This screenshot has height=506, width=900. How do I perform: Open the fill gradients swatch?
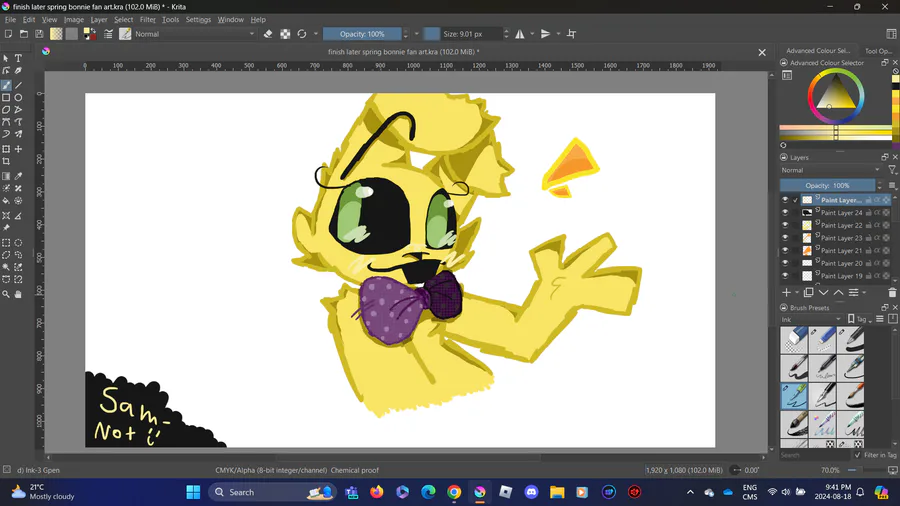56,34
